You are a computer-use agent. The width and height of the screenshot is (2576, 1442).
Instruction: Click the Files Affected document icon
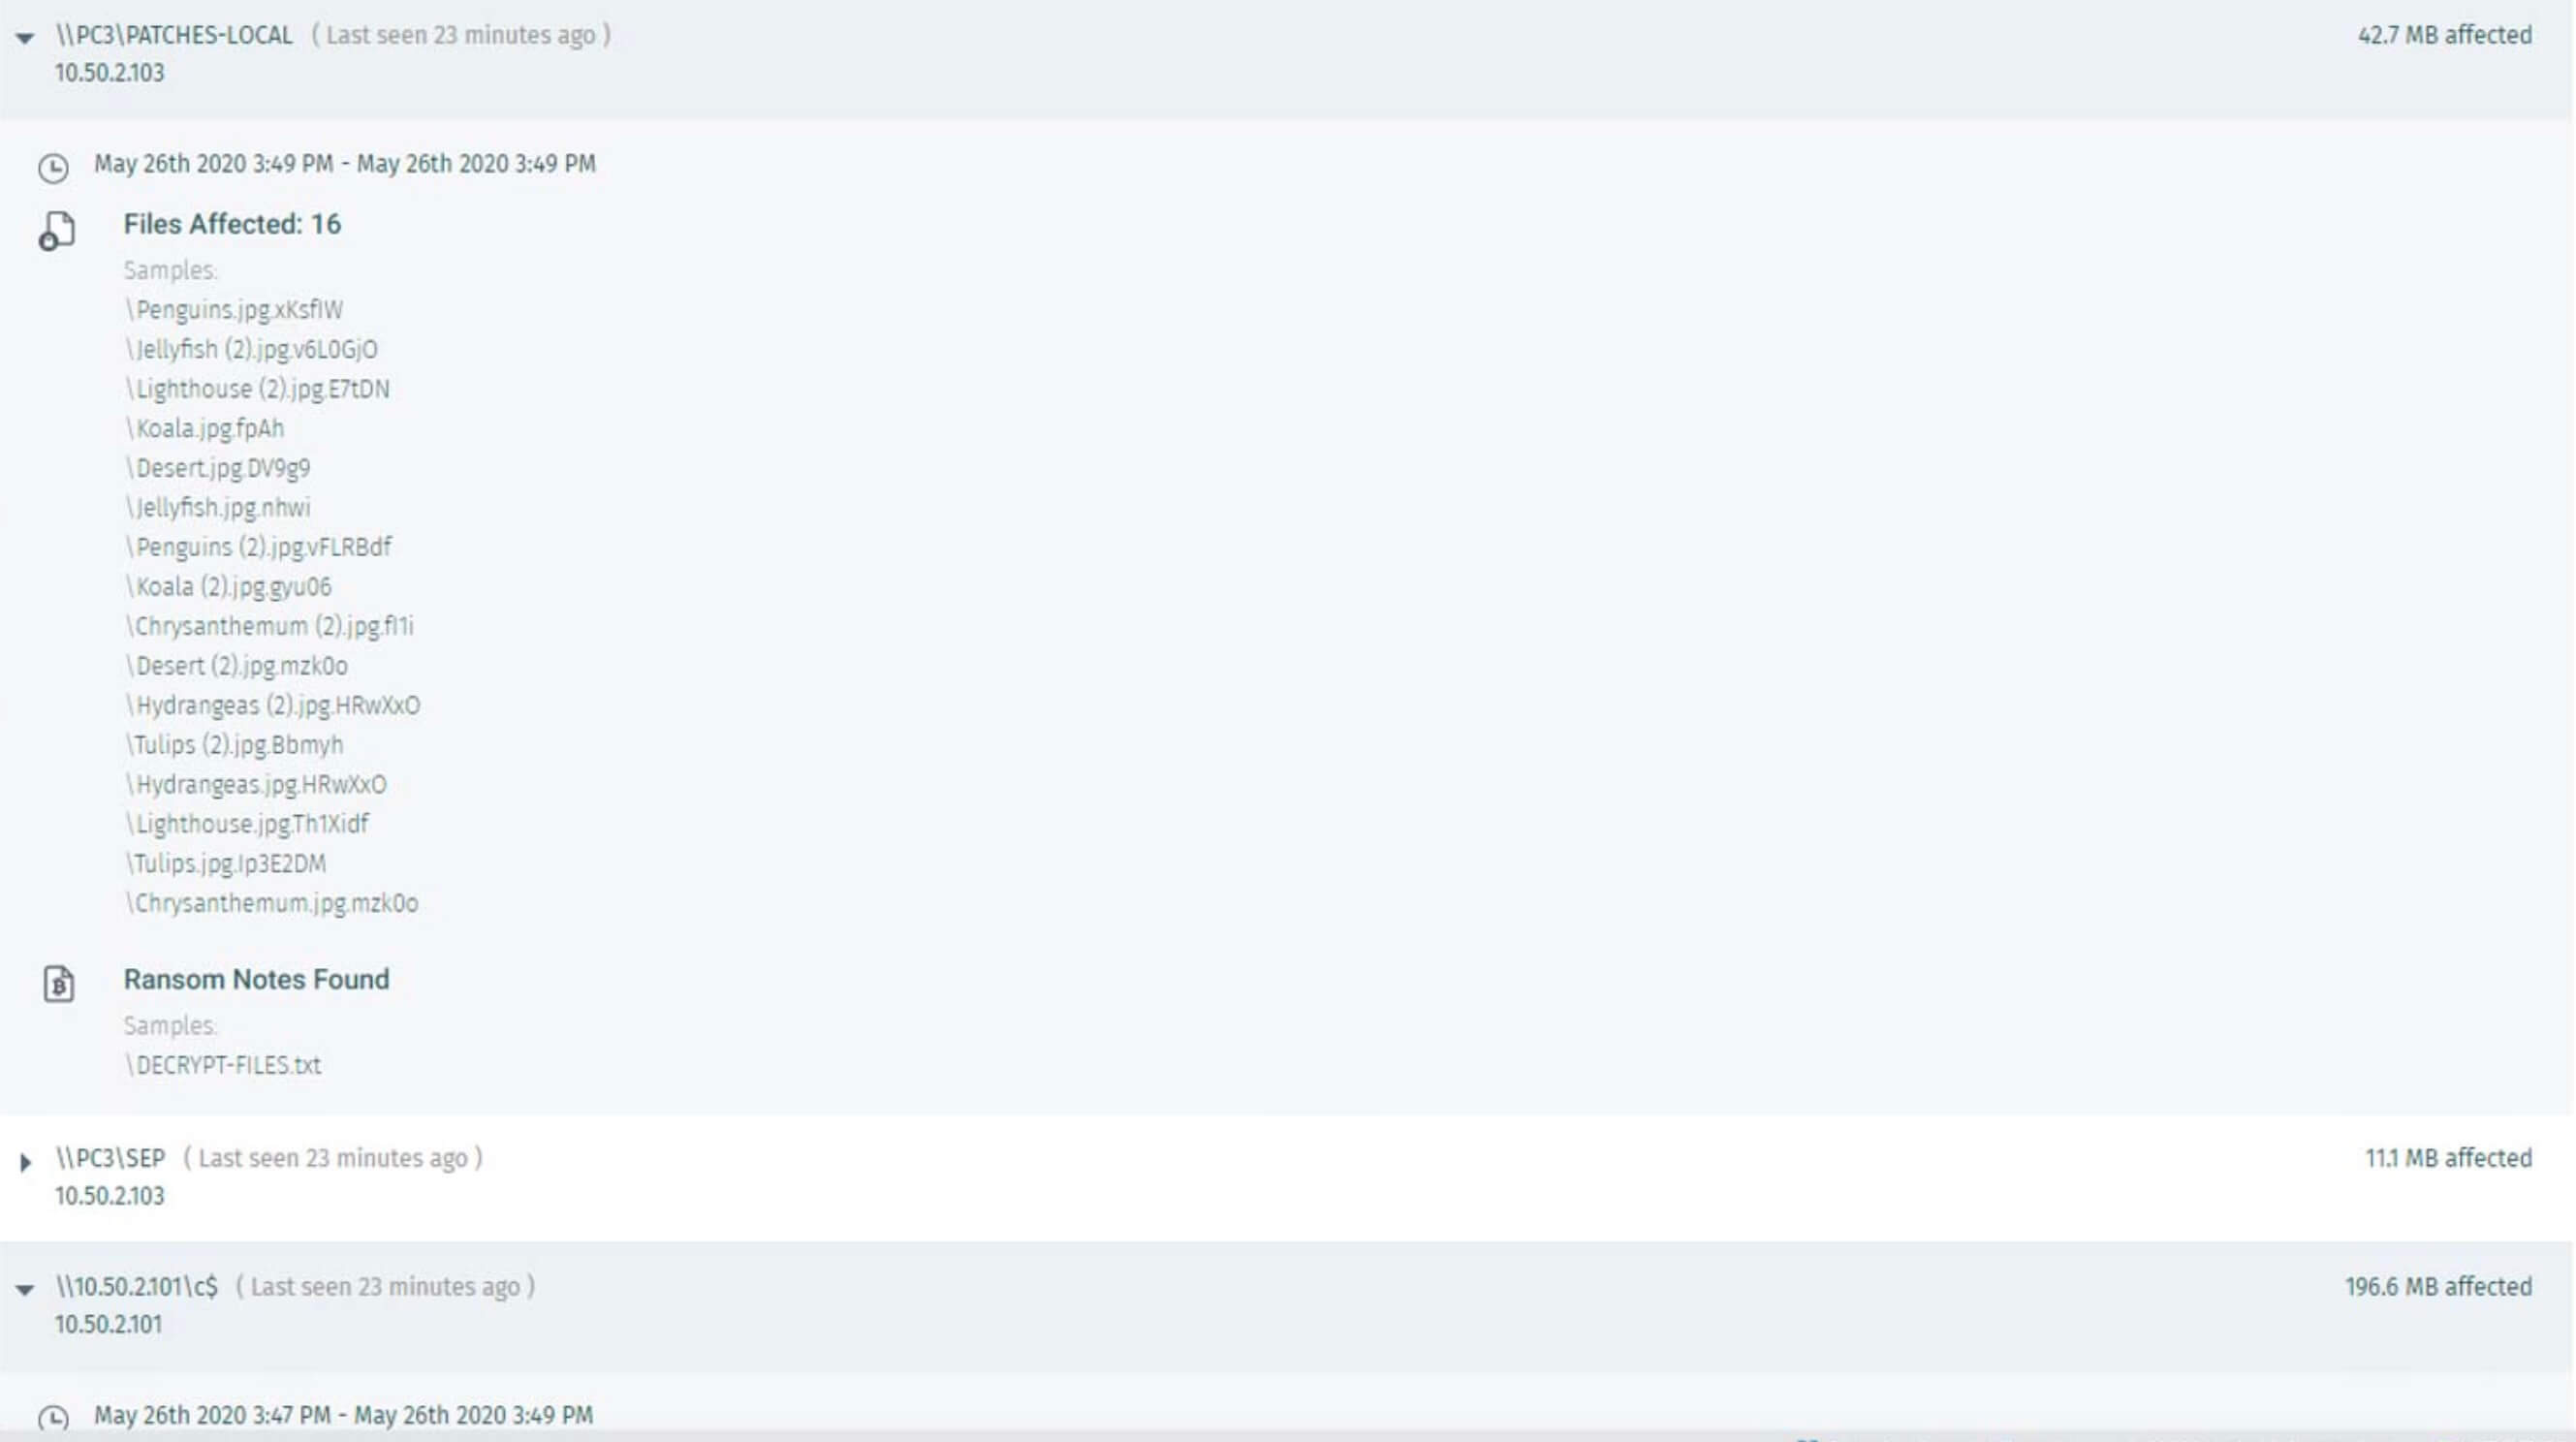point(57,230)
